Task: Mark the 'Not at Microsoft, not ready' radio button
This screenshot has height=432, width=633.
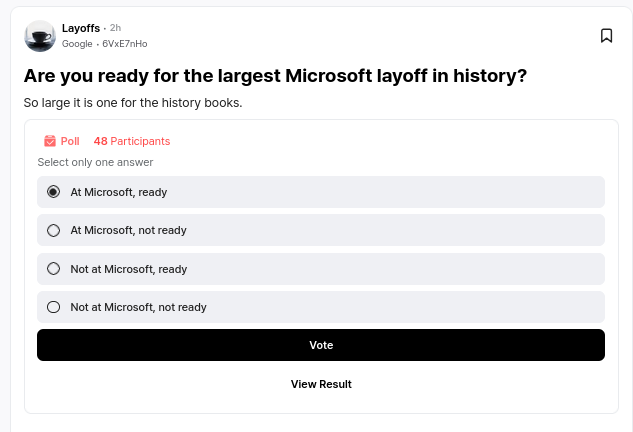Action: (54, 307)
